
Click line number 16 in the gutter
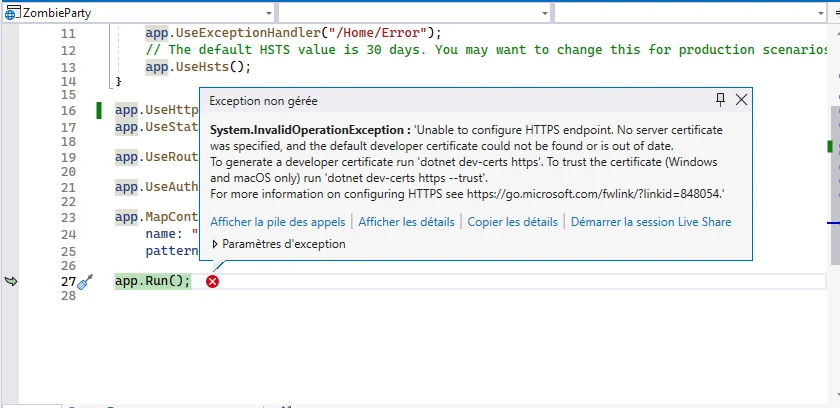(68, 111)
